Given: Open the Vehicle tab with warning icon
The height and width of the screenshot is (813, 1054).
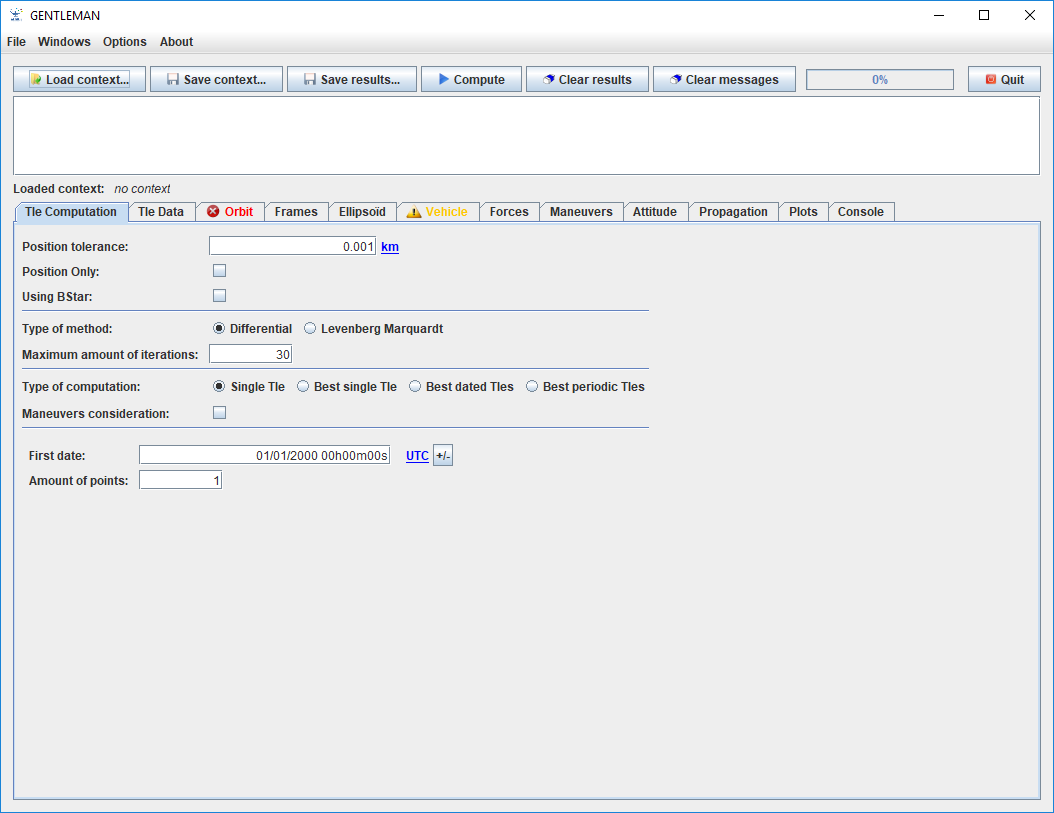Looking at the screenshot, I should [x=437, y=212].
